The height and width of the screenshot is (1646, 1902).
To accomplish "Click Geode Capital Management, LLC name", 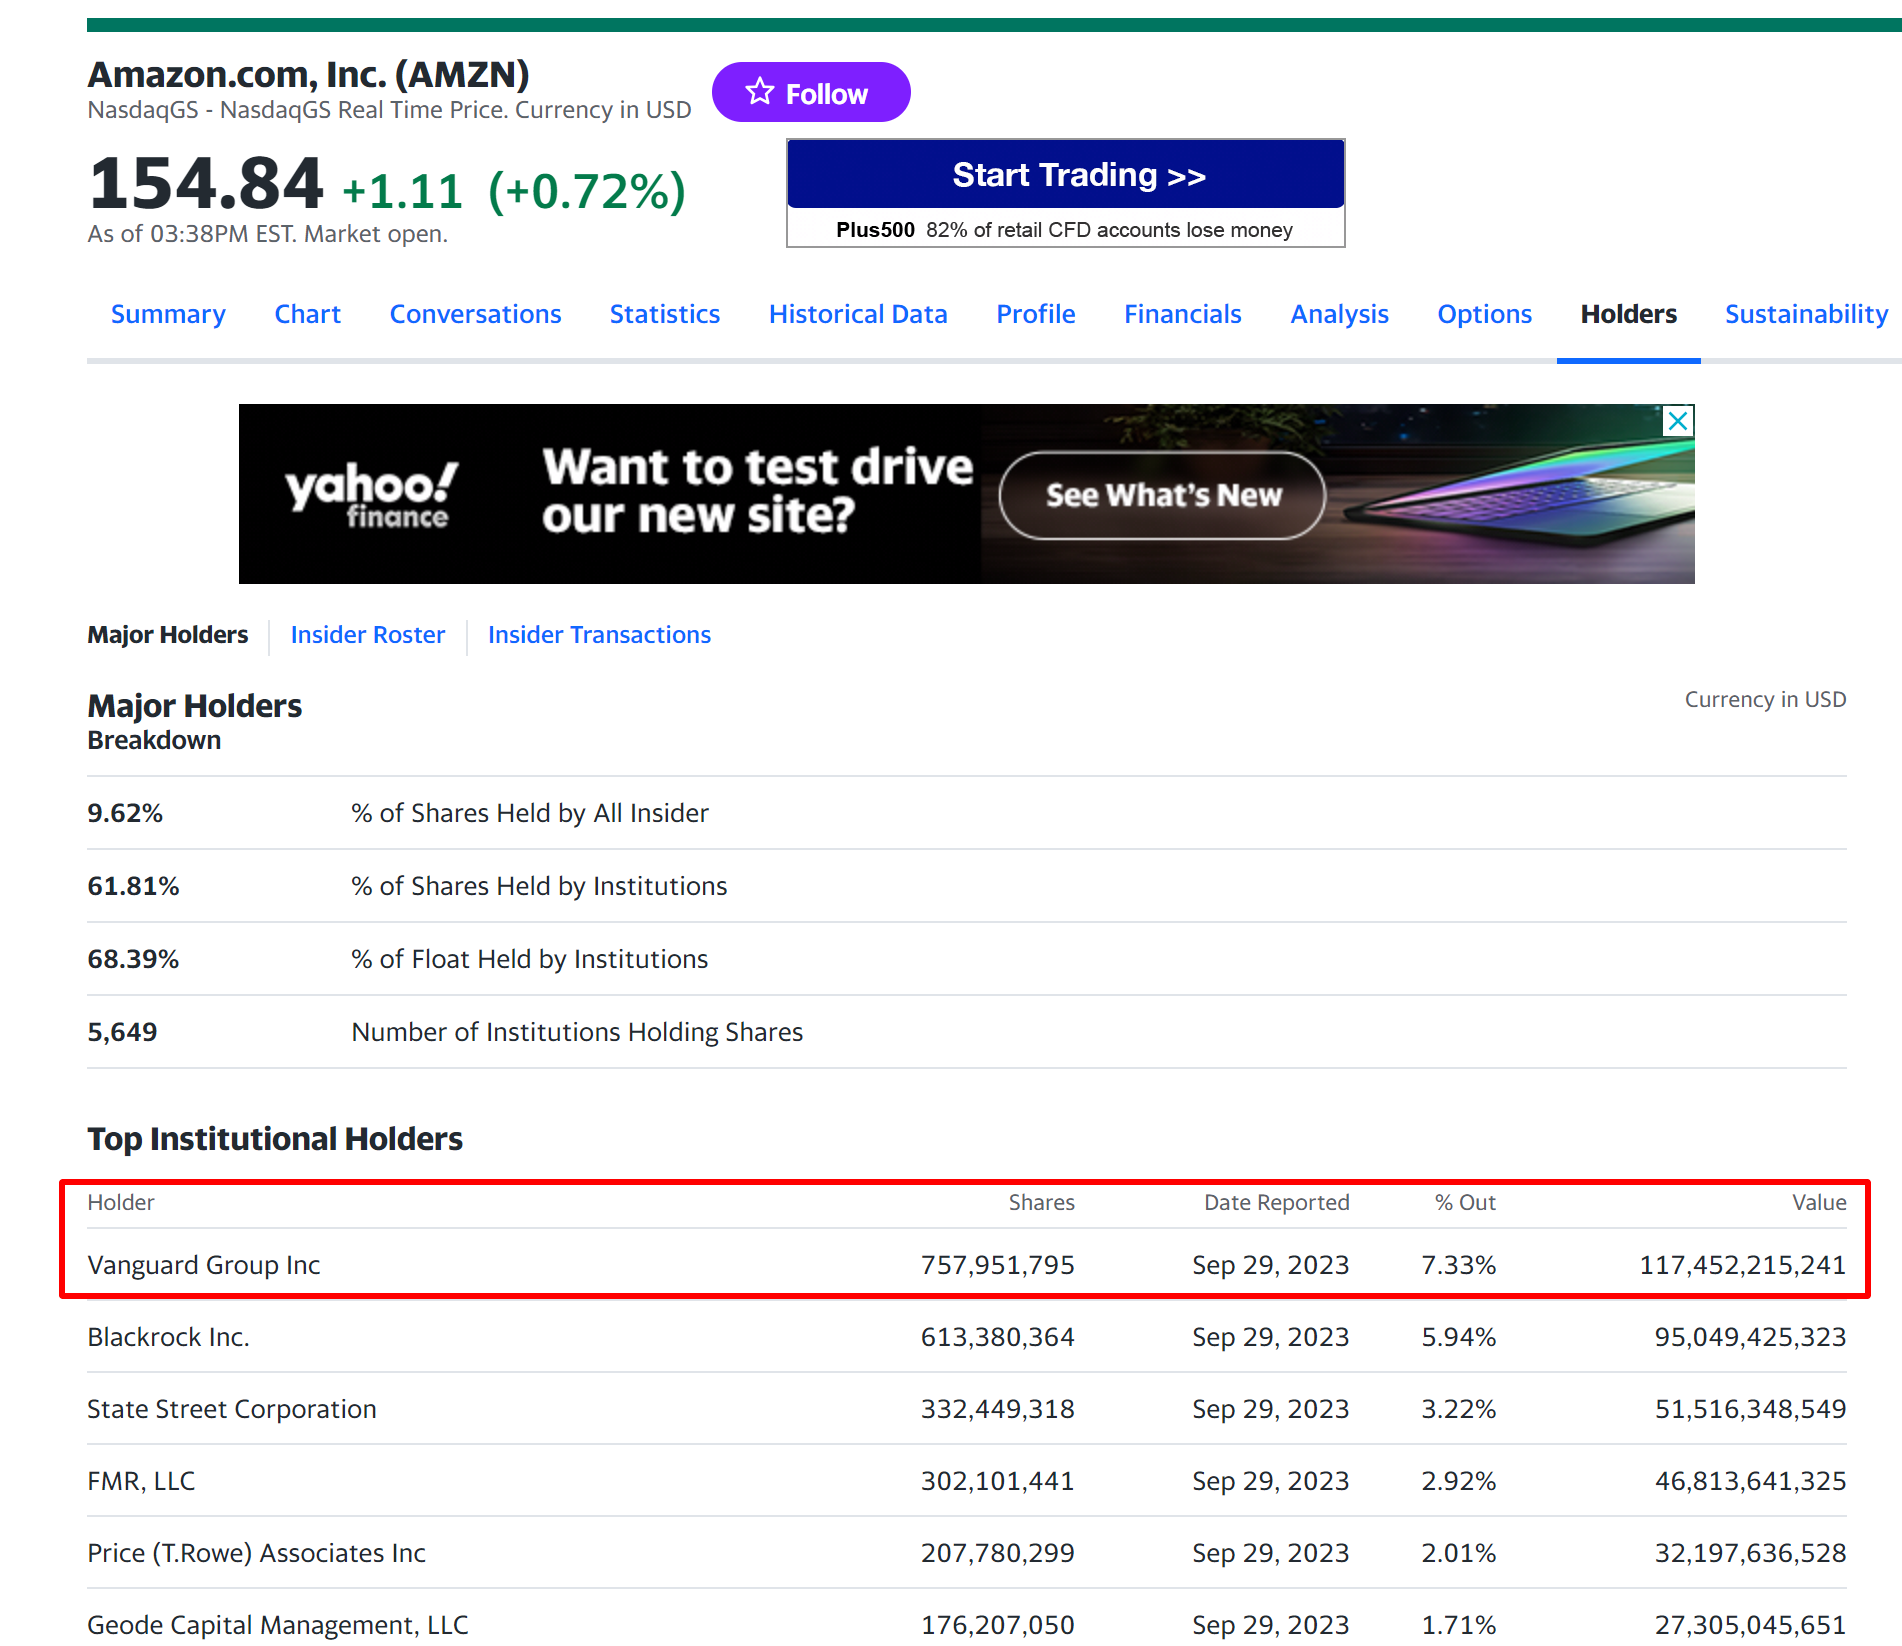I will pos(277,1625).
